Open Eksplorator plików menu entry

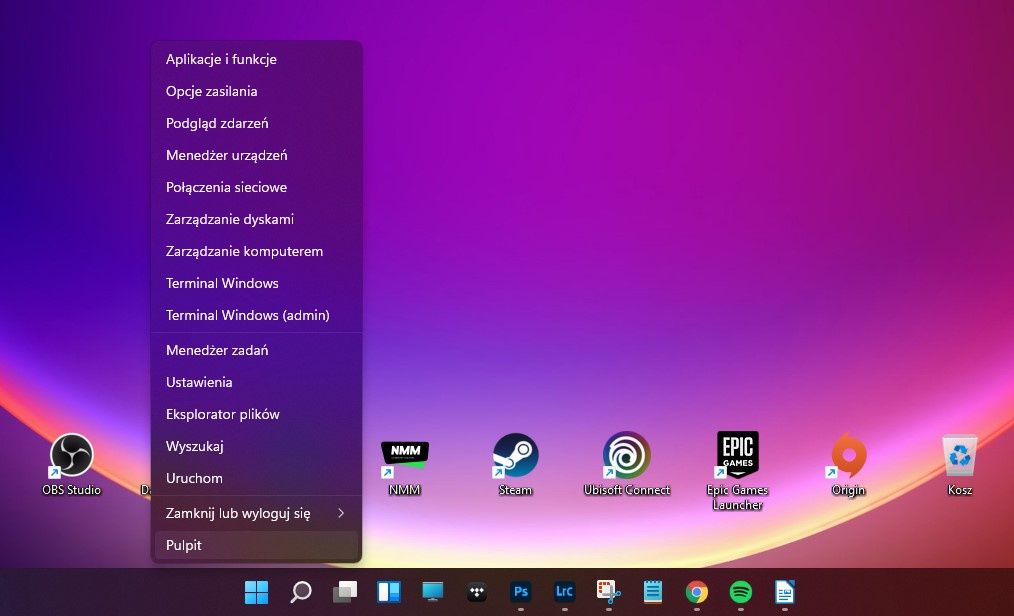point(256,414)
